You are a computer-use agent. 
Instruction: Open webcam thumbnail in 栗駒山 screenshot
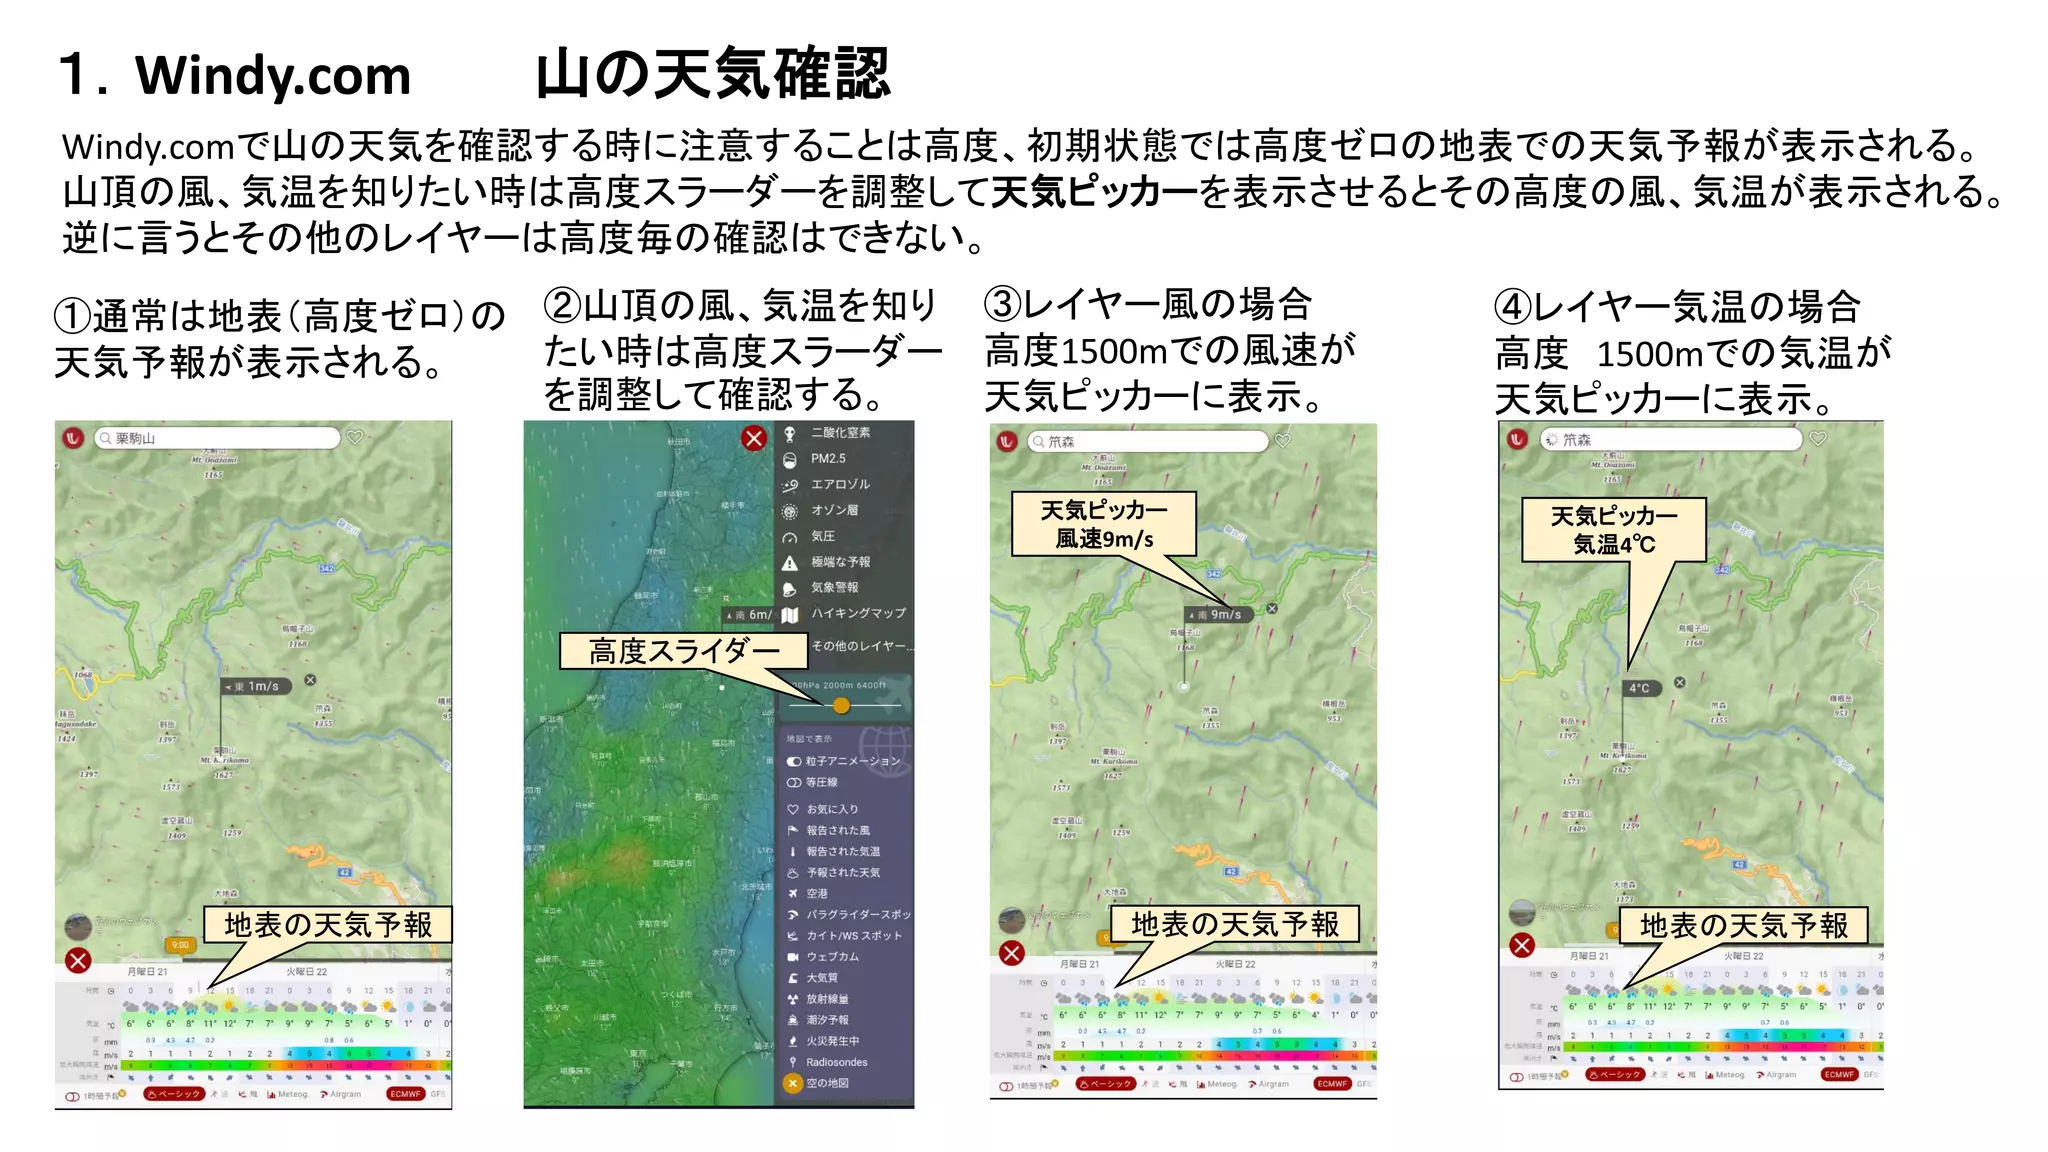click(x=78, y=926)
